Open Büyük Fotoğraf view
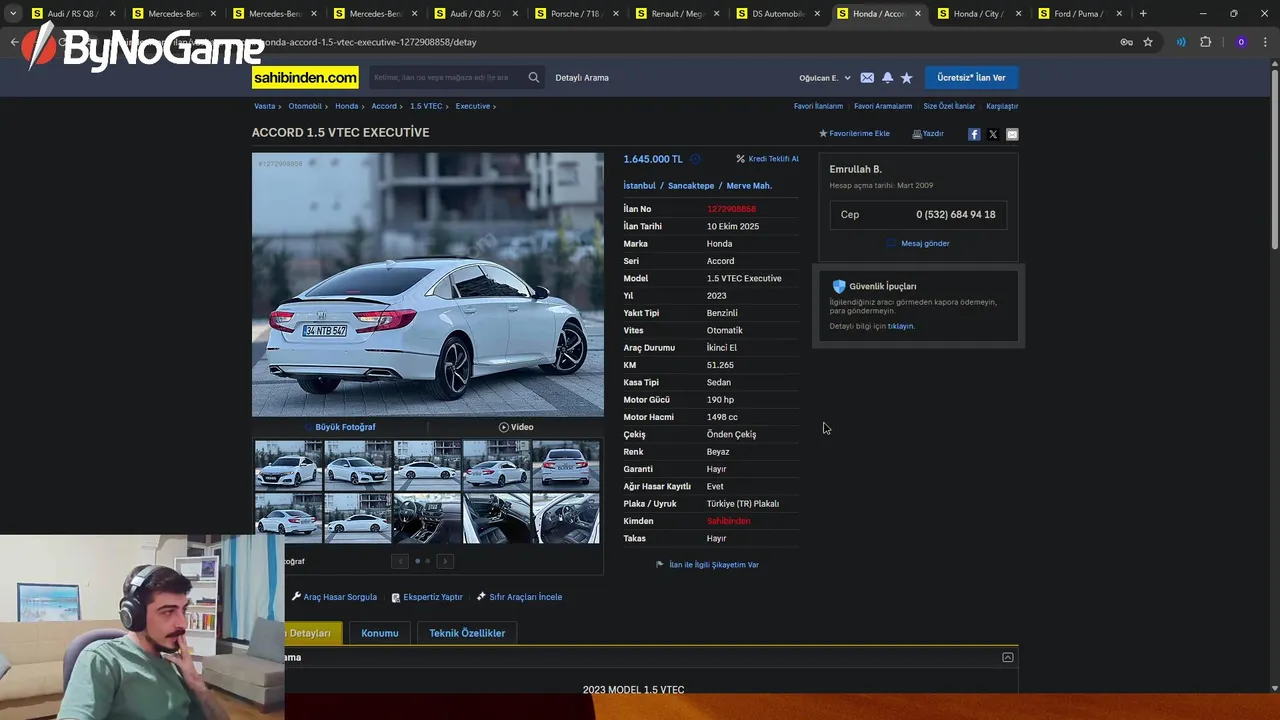Image resolution: width=1280 pixels, height=720 pixels. [x=340, y=427]
